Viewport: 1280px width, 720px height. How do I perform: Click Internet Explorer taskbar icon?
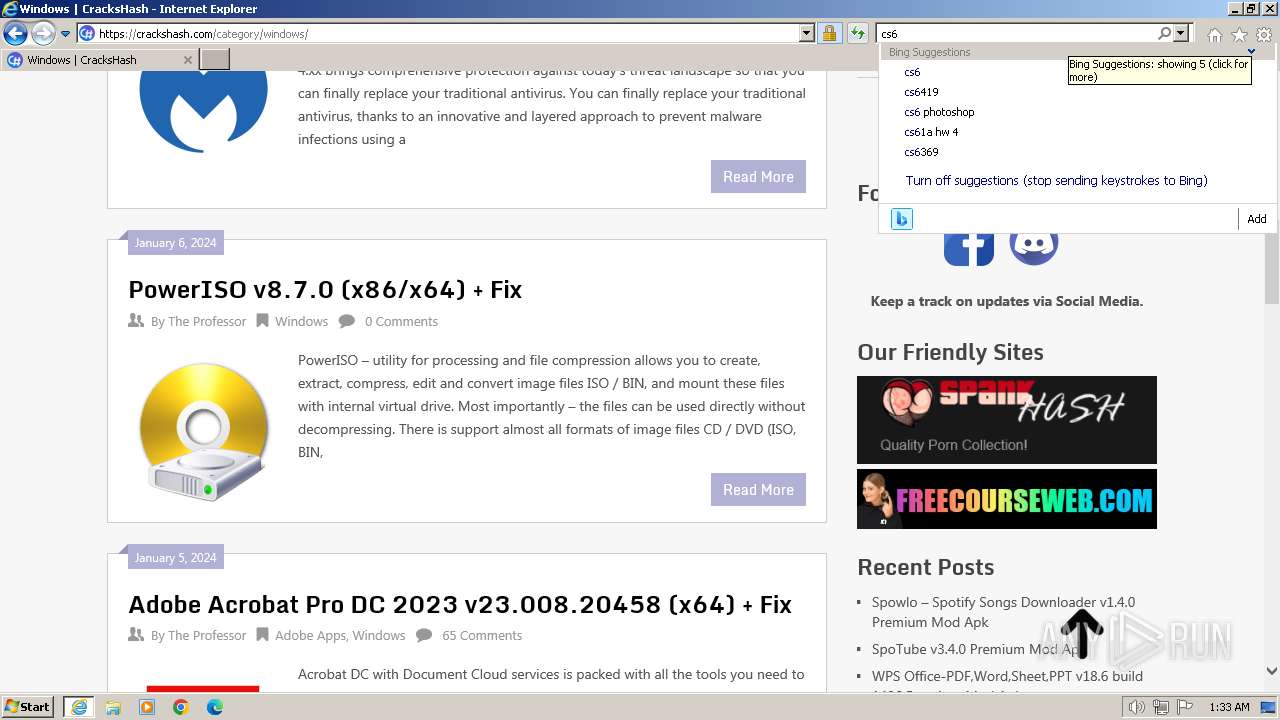(79, 707)
